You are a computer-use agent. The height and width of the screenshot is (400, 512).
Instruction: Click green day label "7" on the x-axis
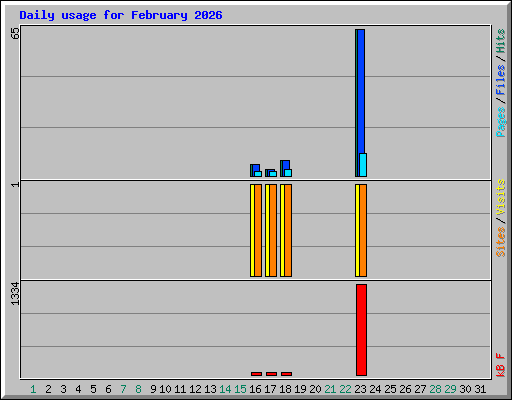pos(123,389)
